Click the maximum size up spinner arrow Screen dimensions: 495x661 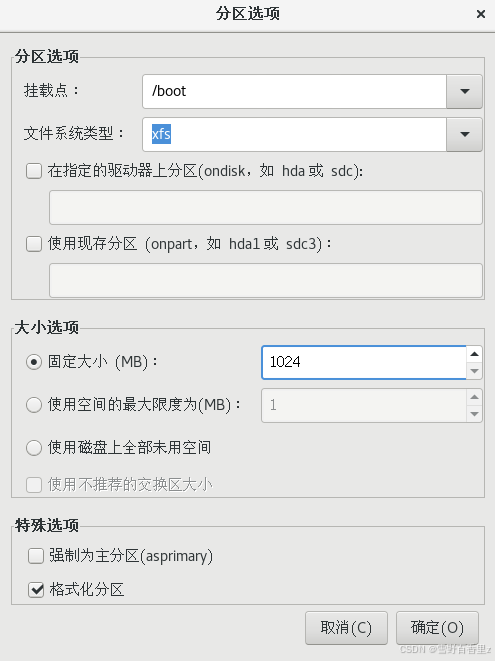[474, 397]
